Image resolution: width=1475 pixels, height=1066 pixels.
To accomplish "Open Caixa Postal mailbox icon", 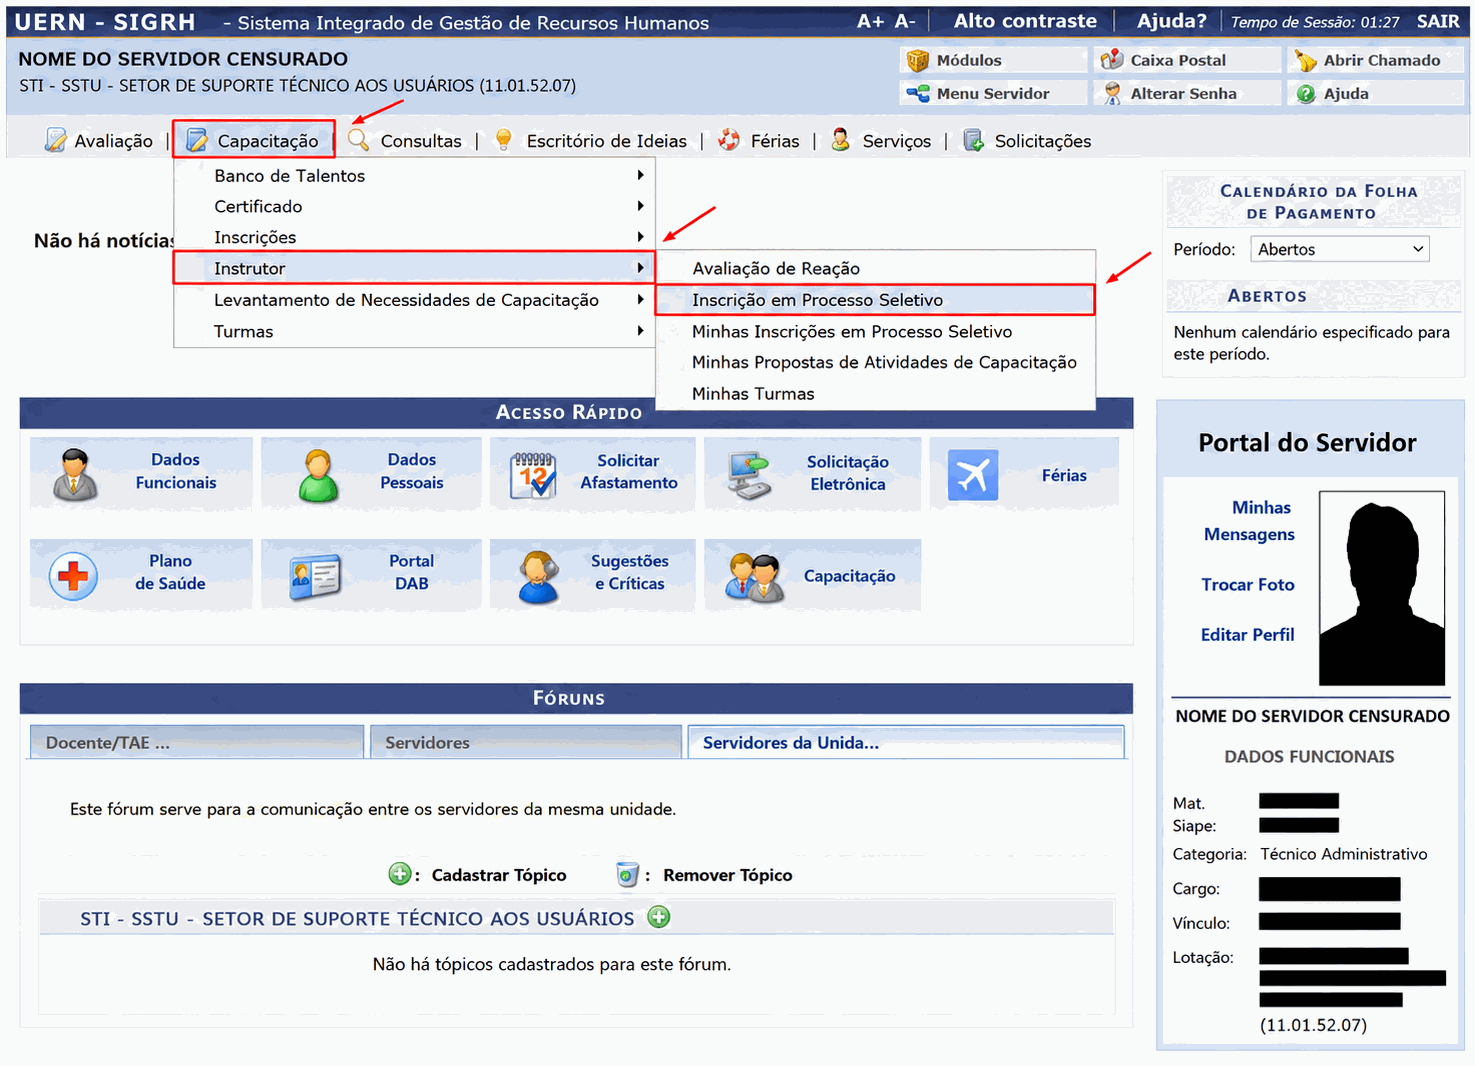I will [x=1111, y=60].
